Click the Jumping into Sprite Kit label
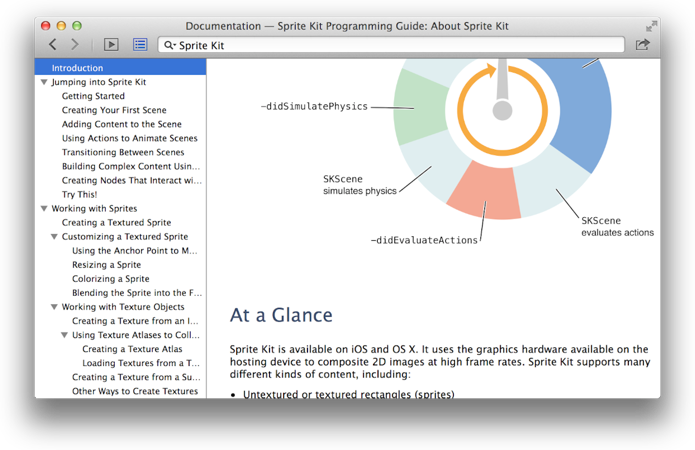Image resolution: width=695 pixels, height=450 pixels. [98, 82]
